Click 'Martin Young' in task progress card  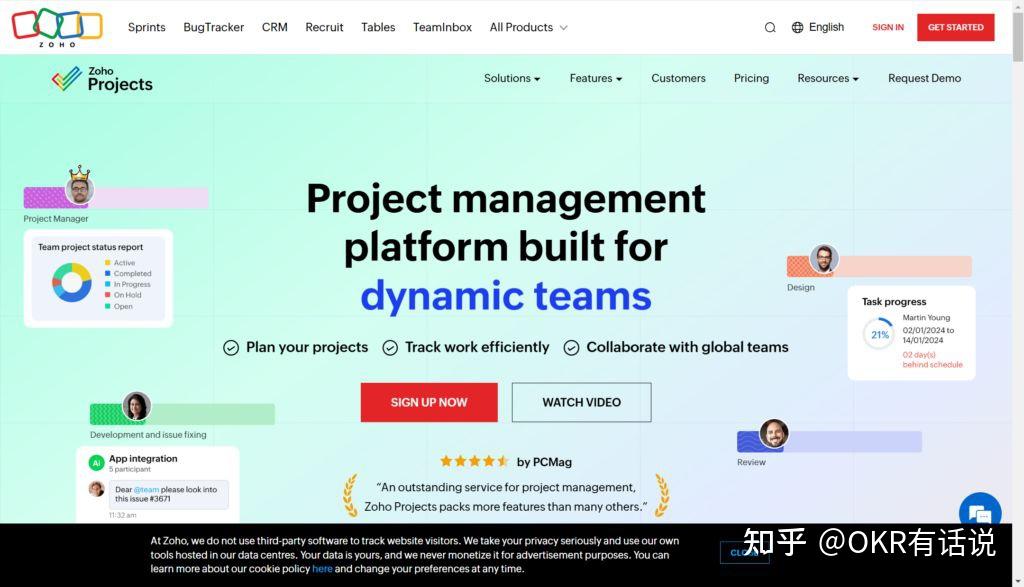point(926,317)
